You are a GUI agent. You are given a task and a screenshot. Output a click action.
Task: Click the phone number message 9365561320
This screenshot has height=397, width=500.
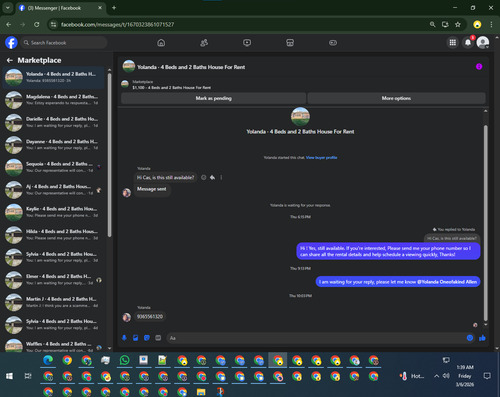[x=150, y=317]
